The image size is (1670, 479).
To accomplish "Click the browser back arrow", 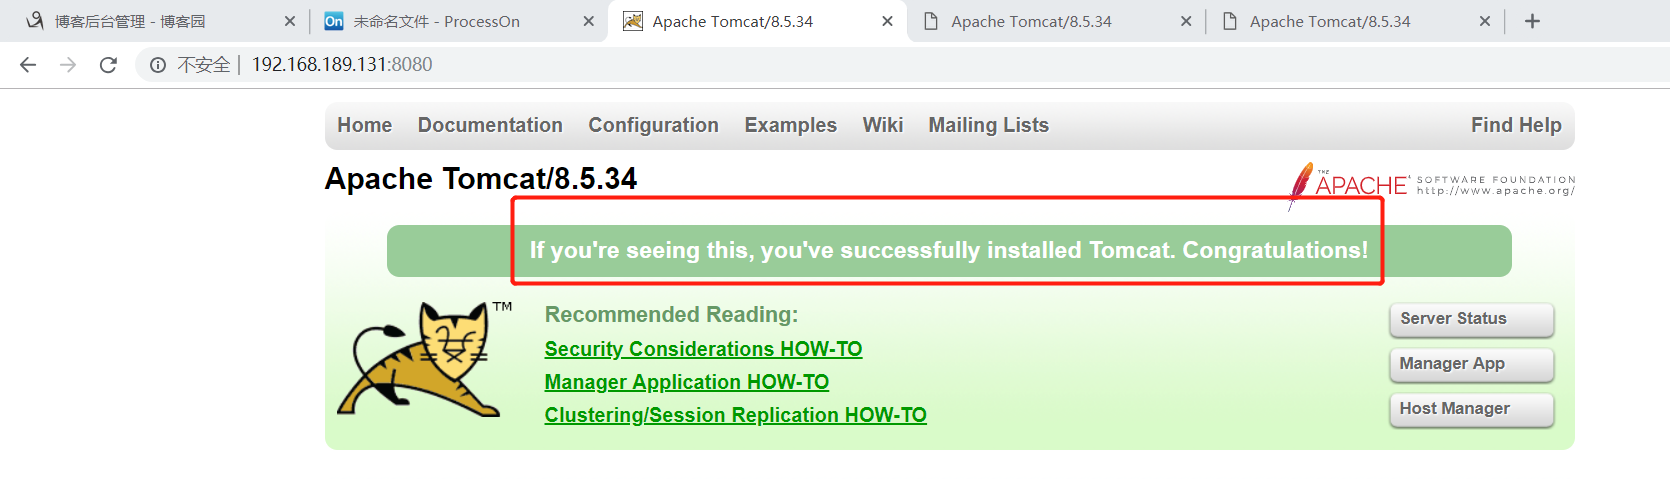I will 28,65.
